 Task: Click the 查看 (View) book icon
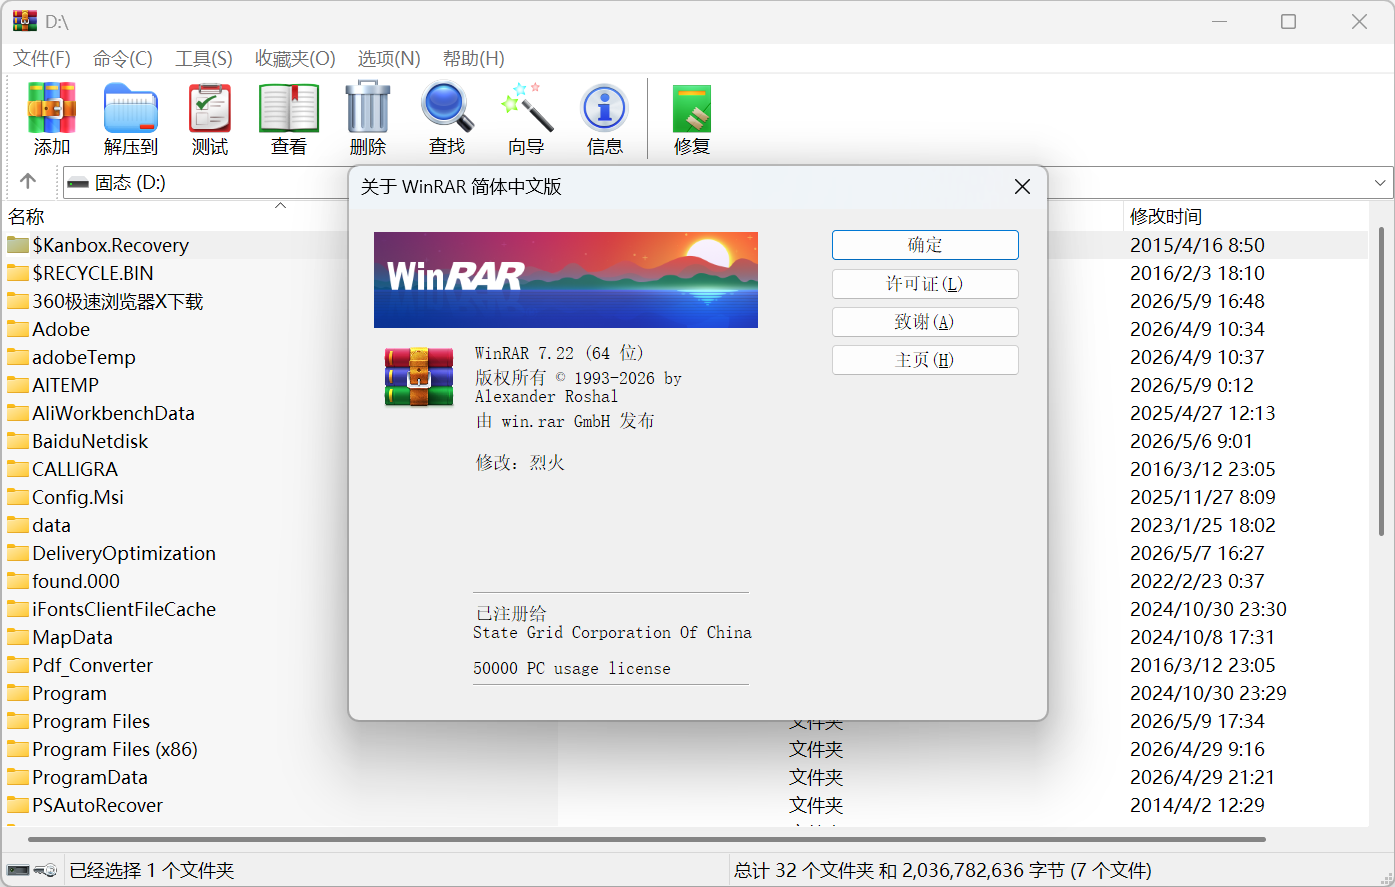[x=289, y=108]
